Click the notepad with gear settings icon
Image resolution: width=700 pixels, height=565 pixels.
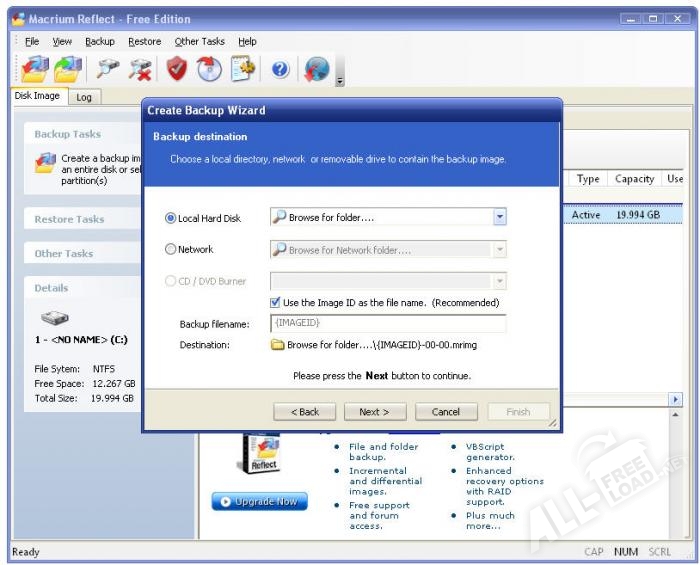(242, 69)
